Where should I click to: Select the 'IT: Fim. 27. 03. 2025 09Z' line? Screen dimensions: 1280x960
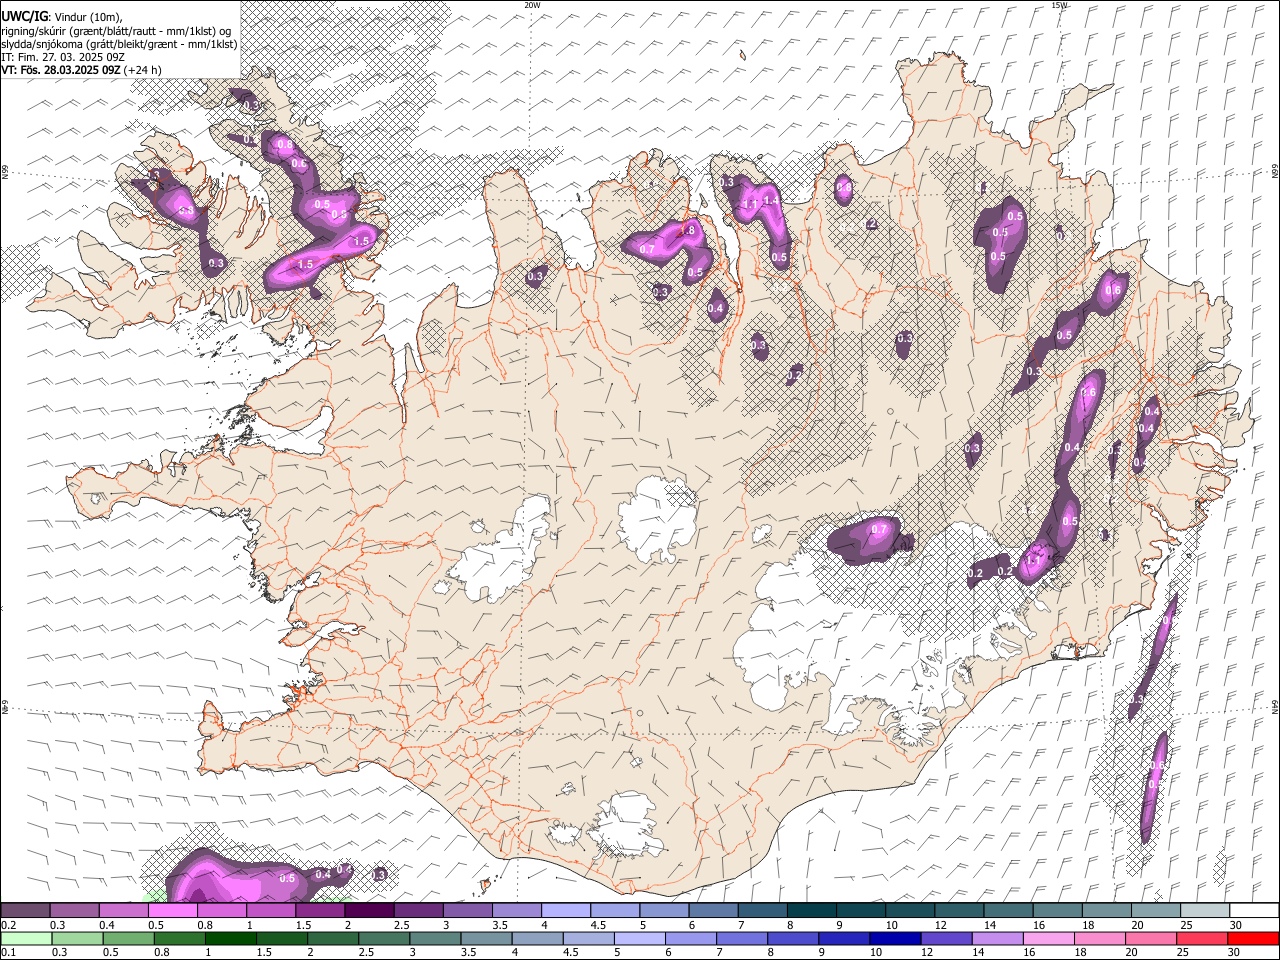point(63,57)
